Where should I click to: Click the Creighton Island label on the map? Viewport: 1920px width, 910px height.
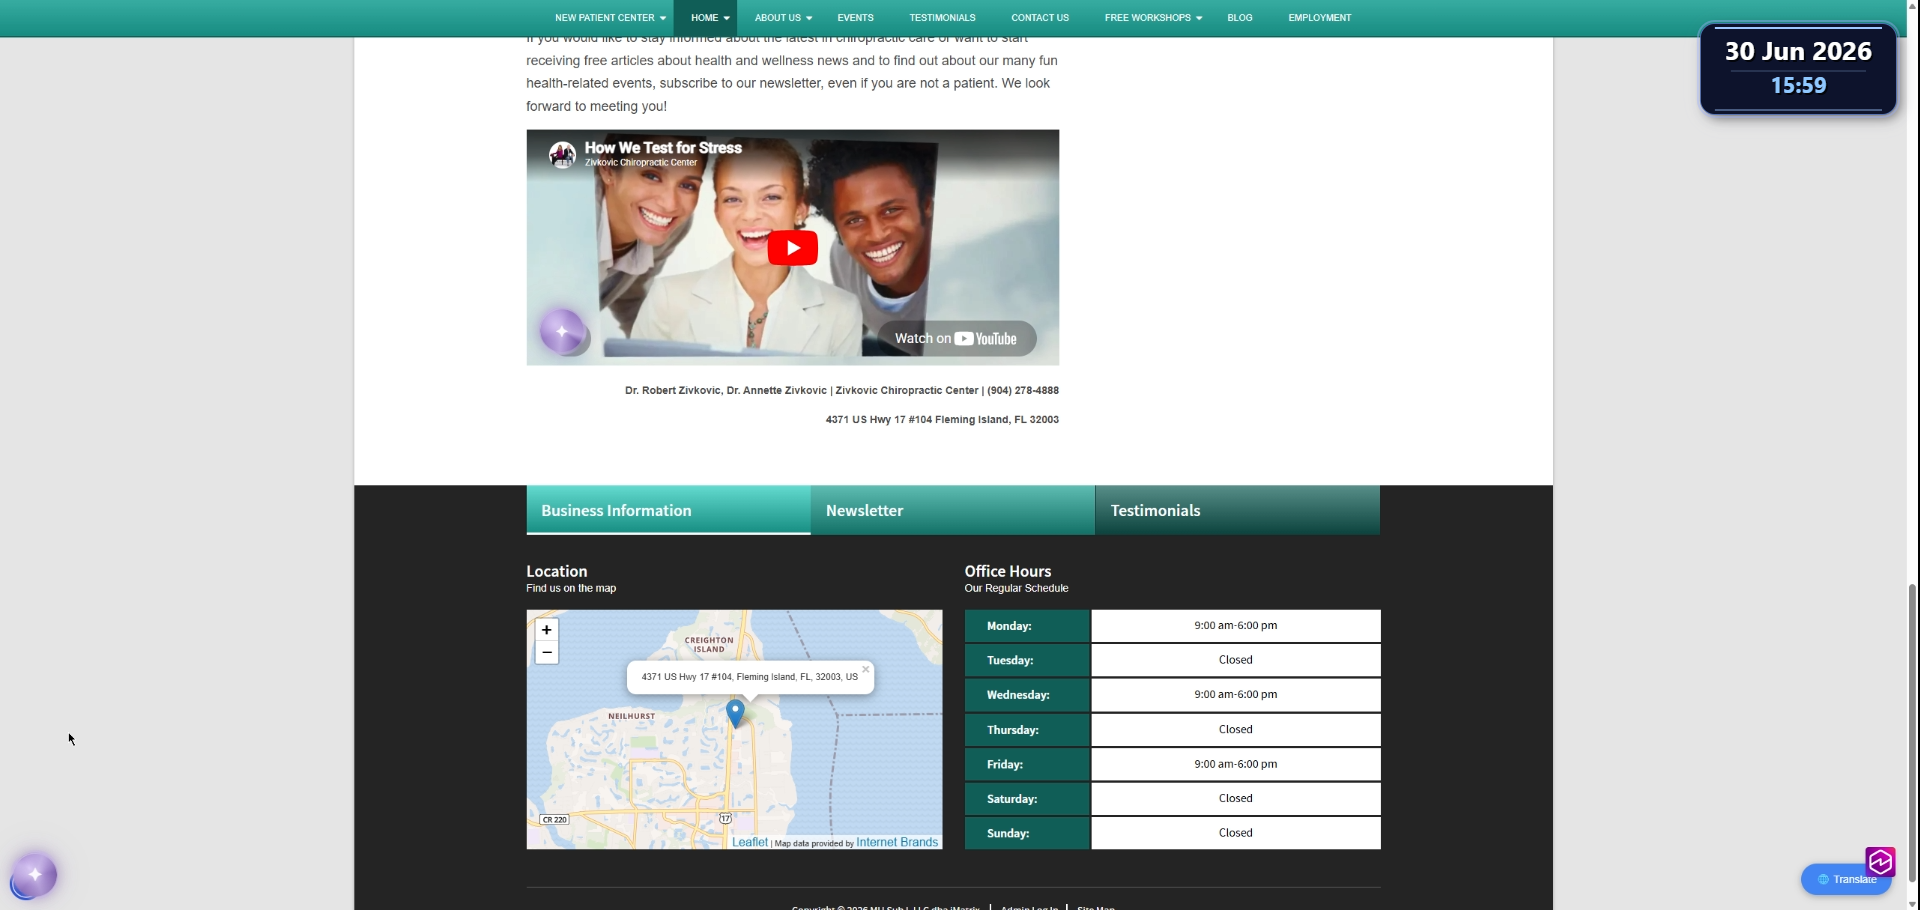709,645
